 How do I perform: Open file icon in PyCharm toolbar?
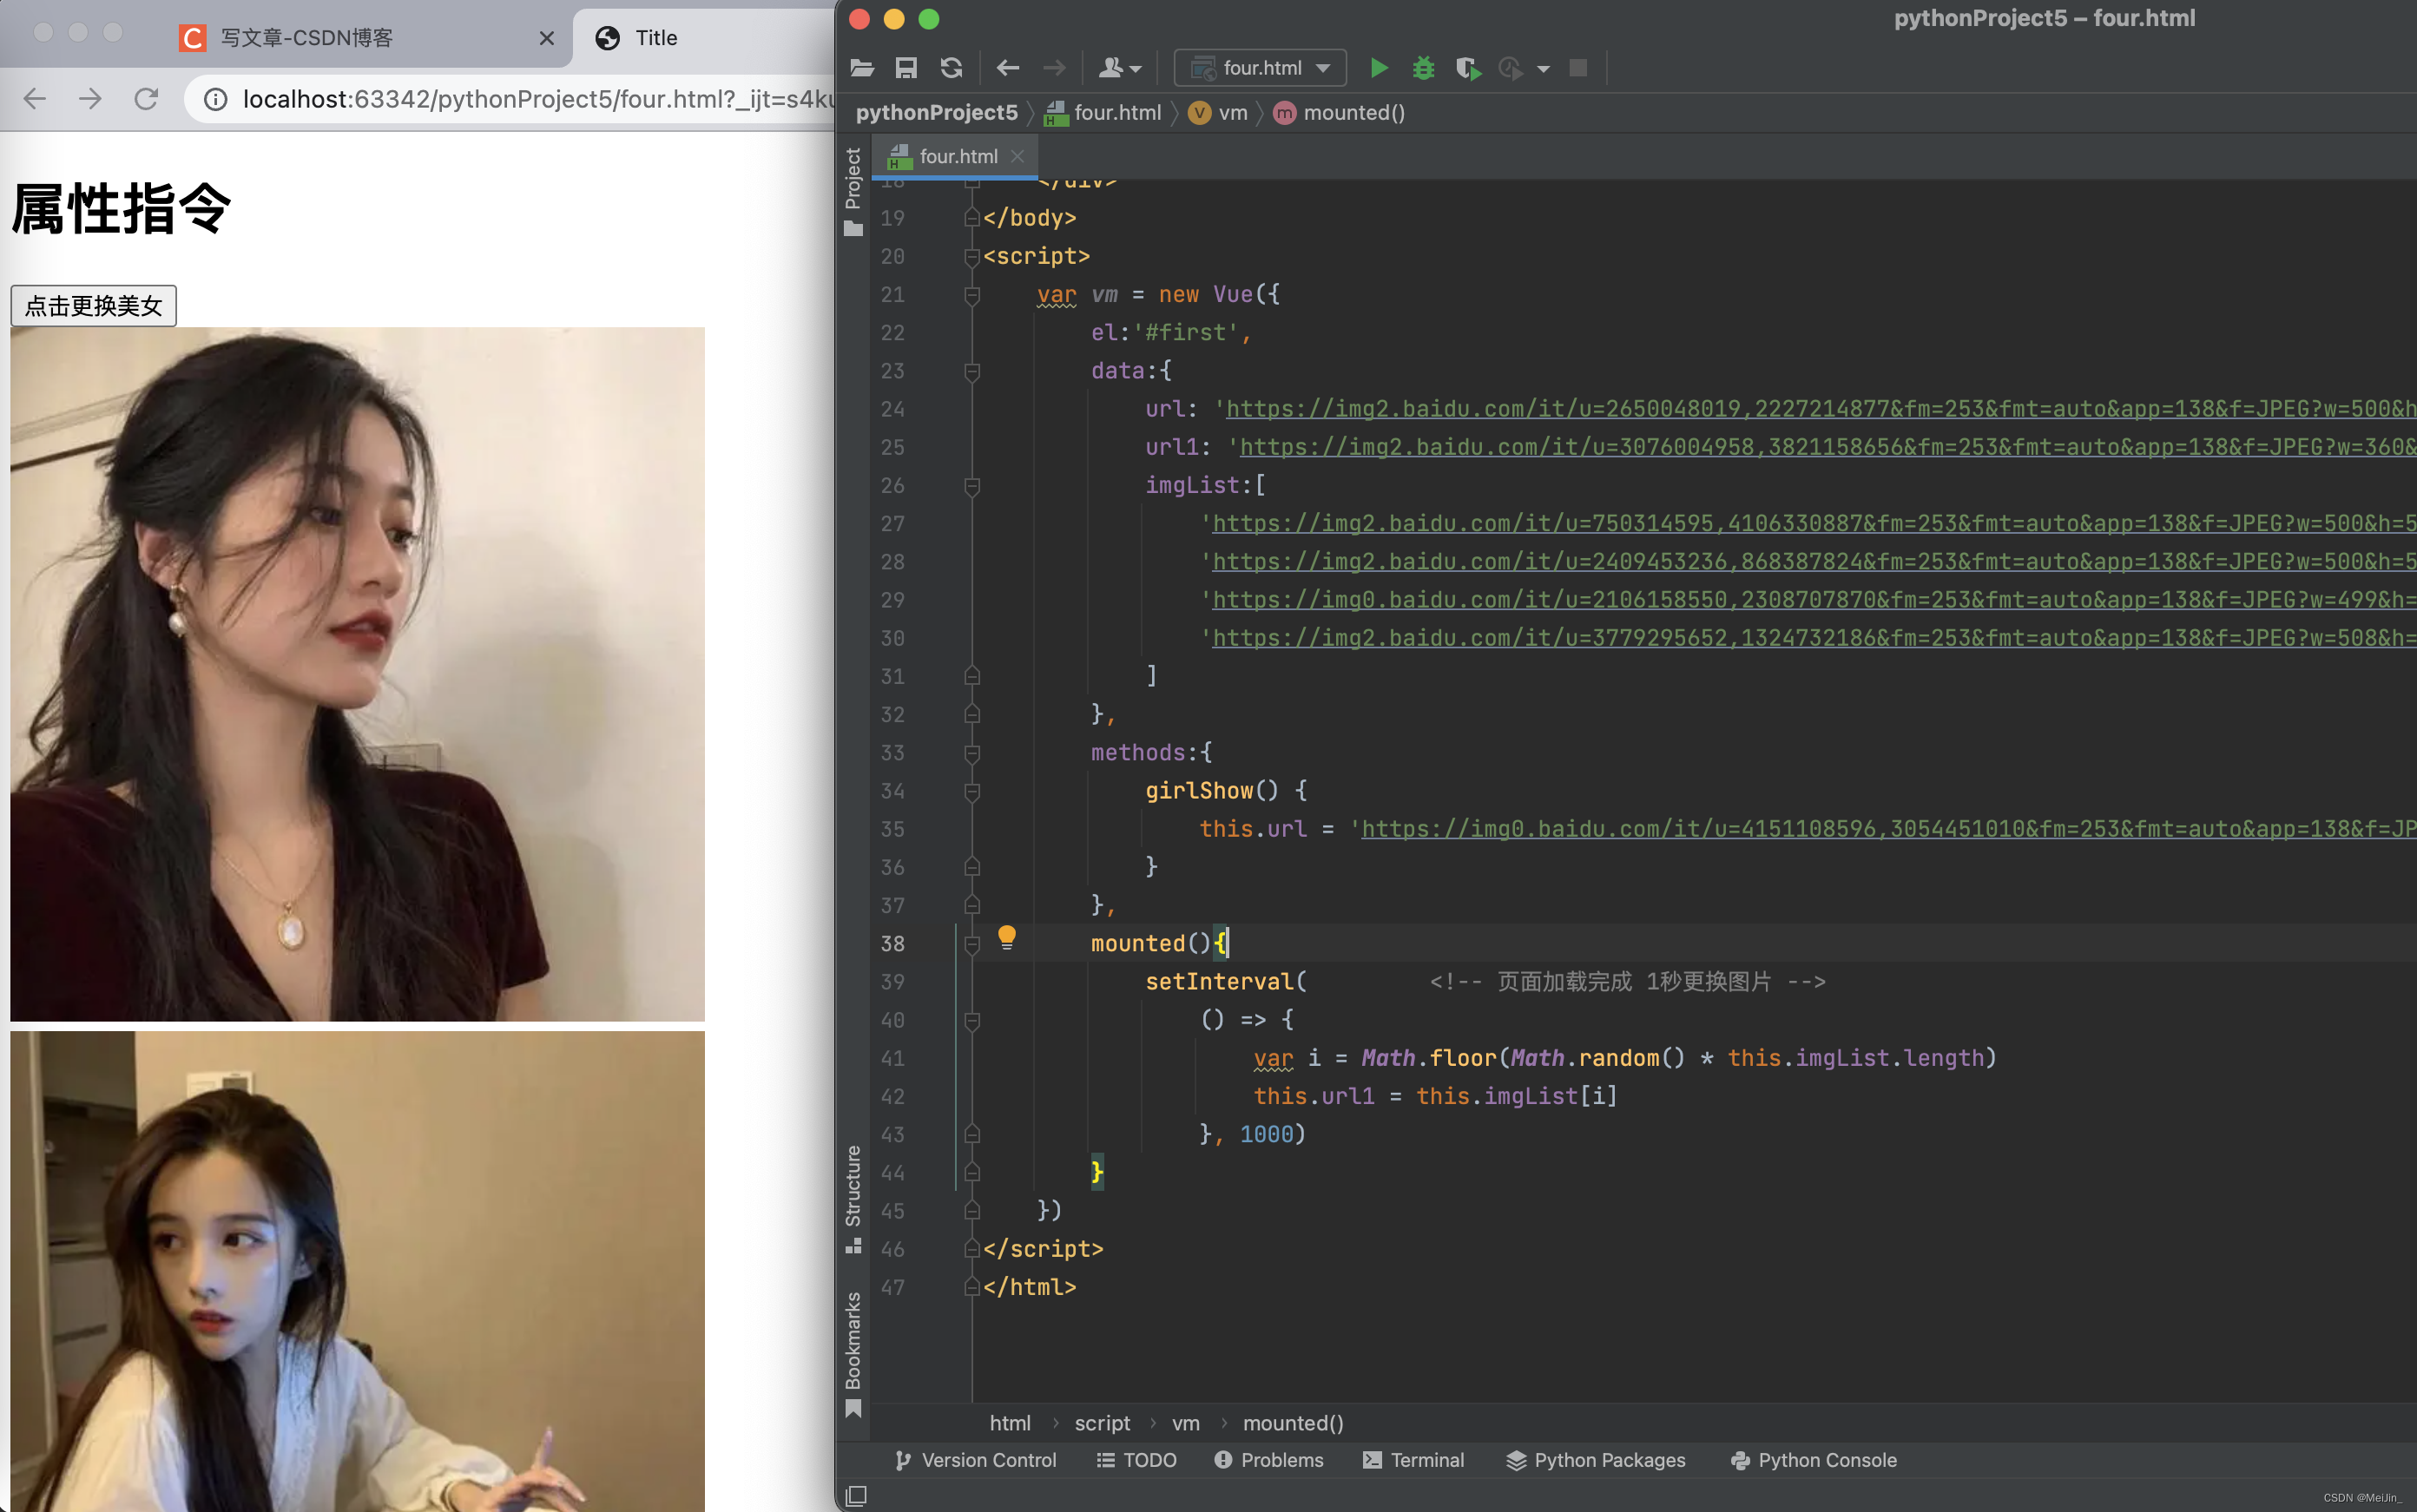click(x=862, y=68)
